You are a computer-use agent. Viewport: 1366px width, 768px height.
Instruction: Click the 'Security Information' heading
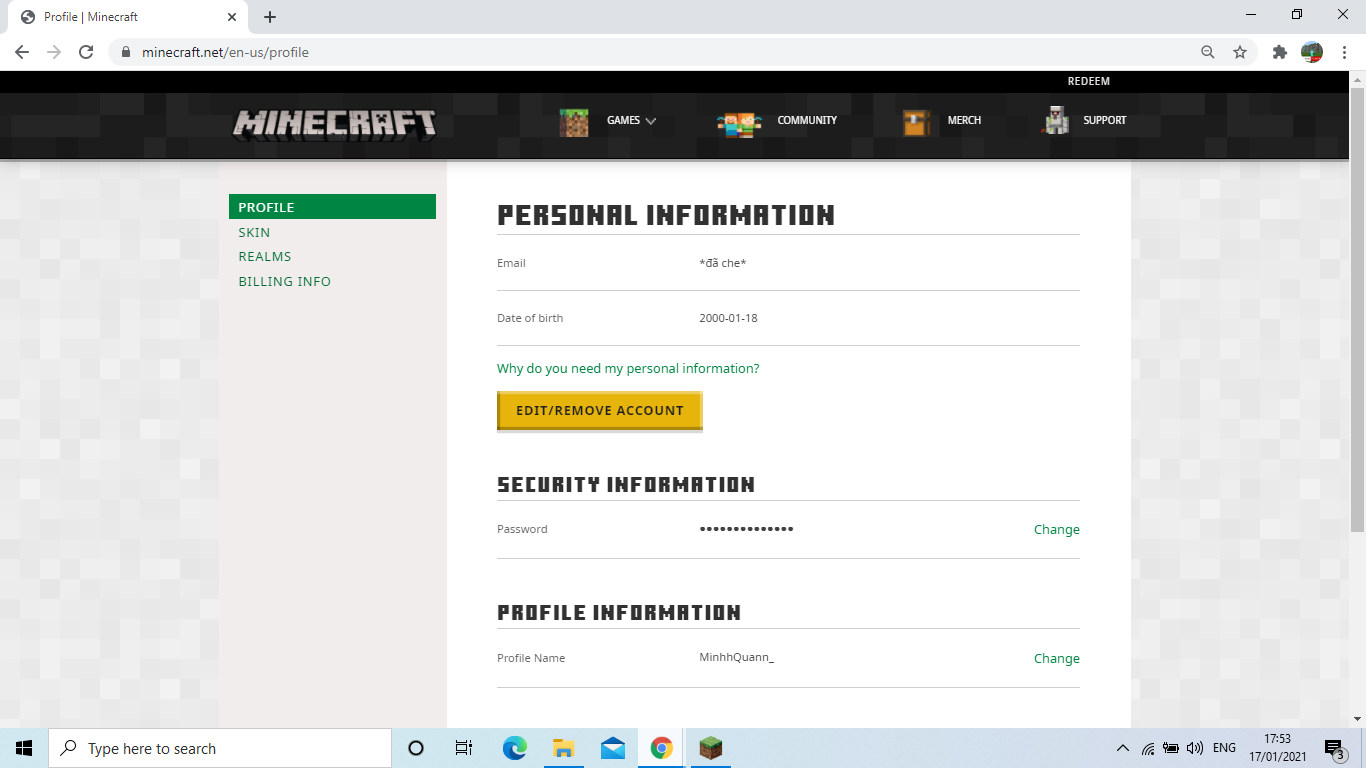click(626, 484)
